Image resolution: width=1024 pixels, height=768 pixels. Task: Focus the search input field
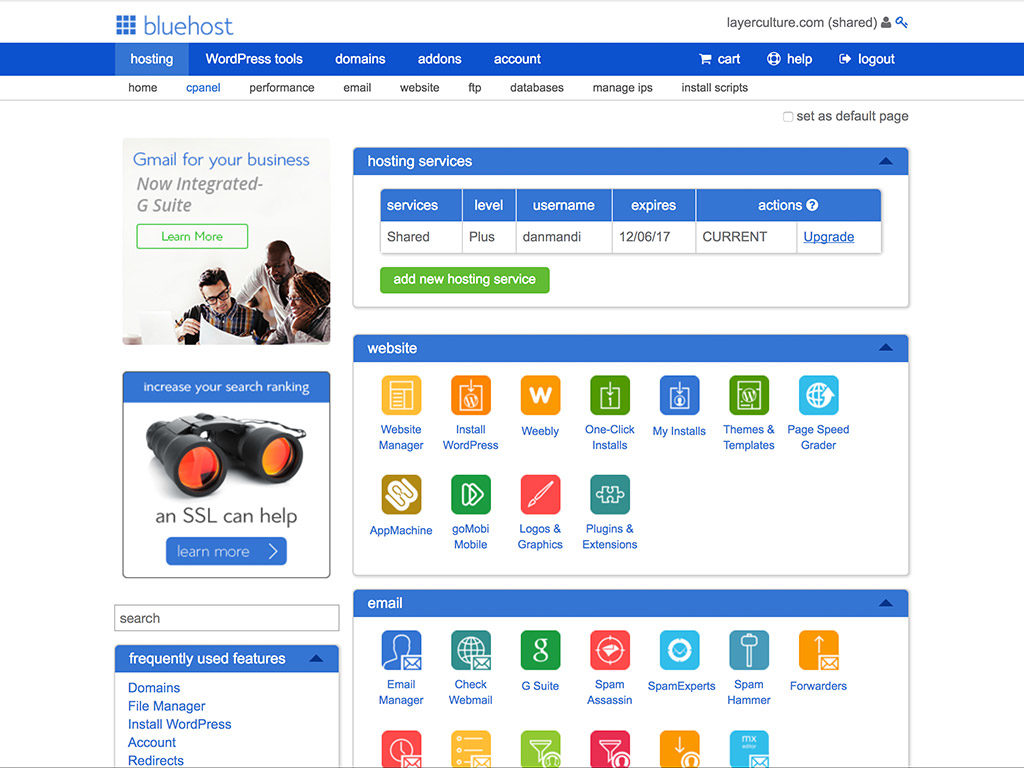(x=227, y=618)
